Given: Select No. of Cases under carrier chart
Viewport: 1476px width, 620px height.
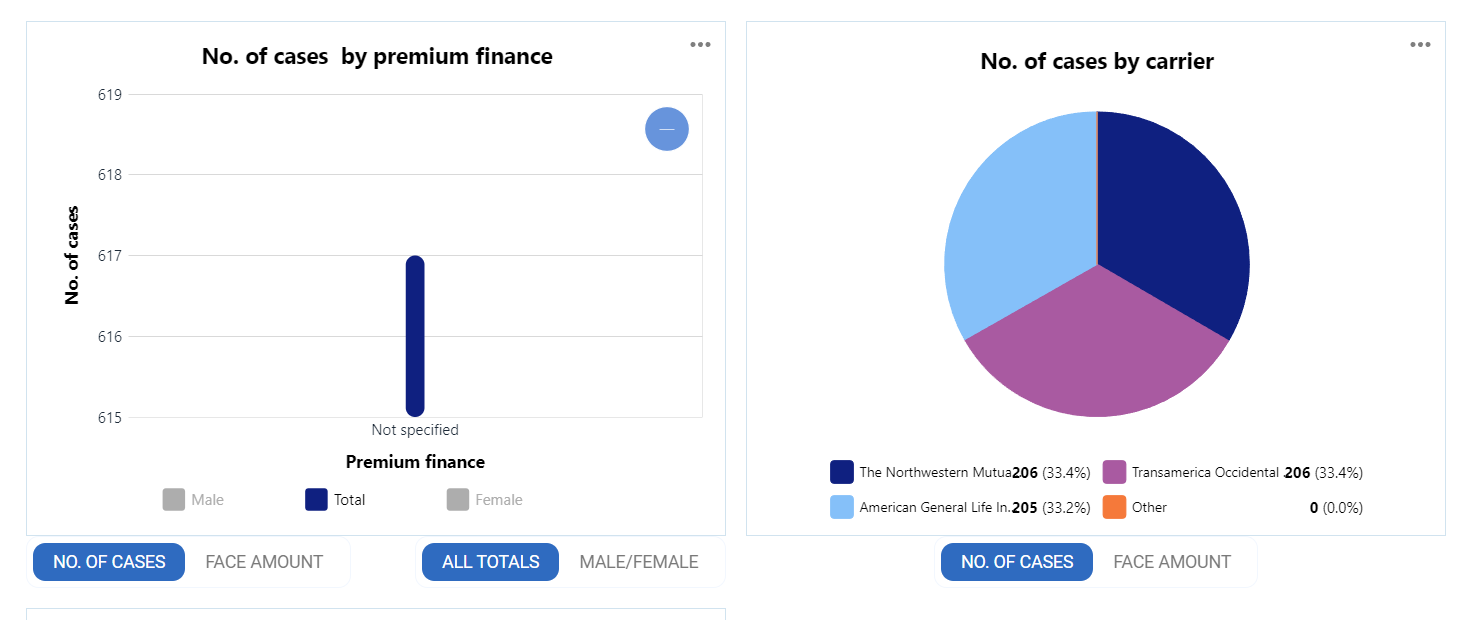Looking at the screenshot, I should 1017,562.
